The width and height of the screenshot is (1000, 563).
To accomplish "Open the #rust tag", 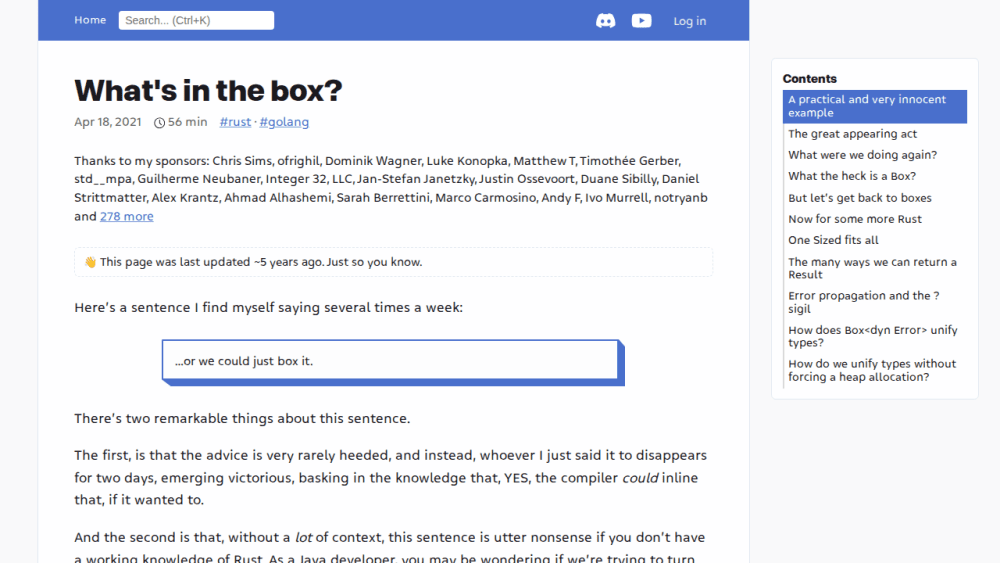I will pos(235,122).
